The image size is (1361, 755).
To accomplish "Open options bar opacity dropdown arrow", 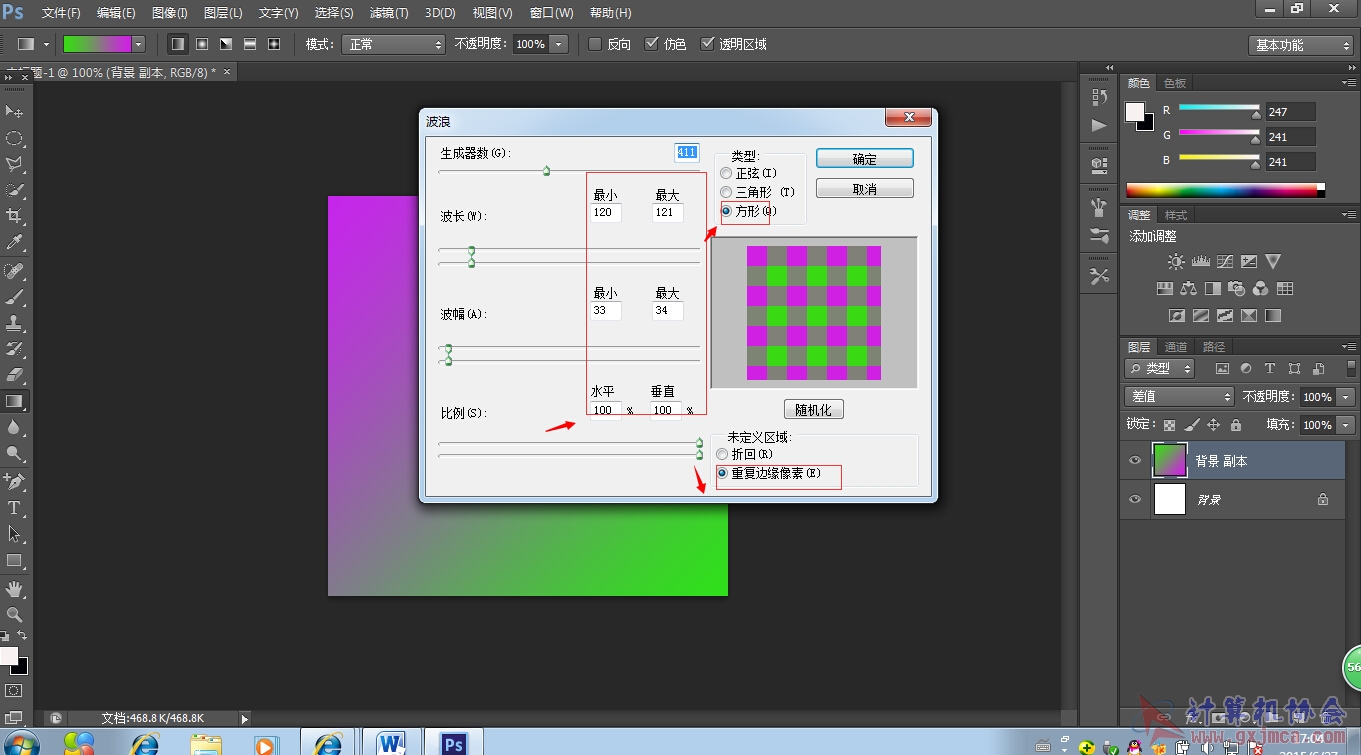I will [x=559, y=44].
